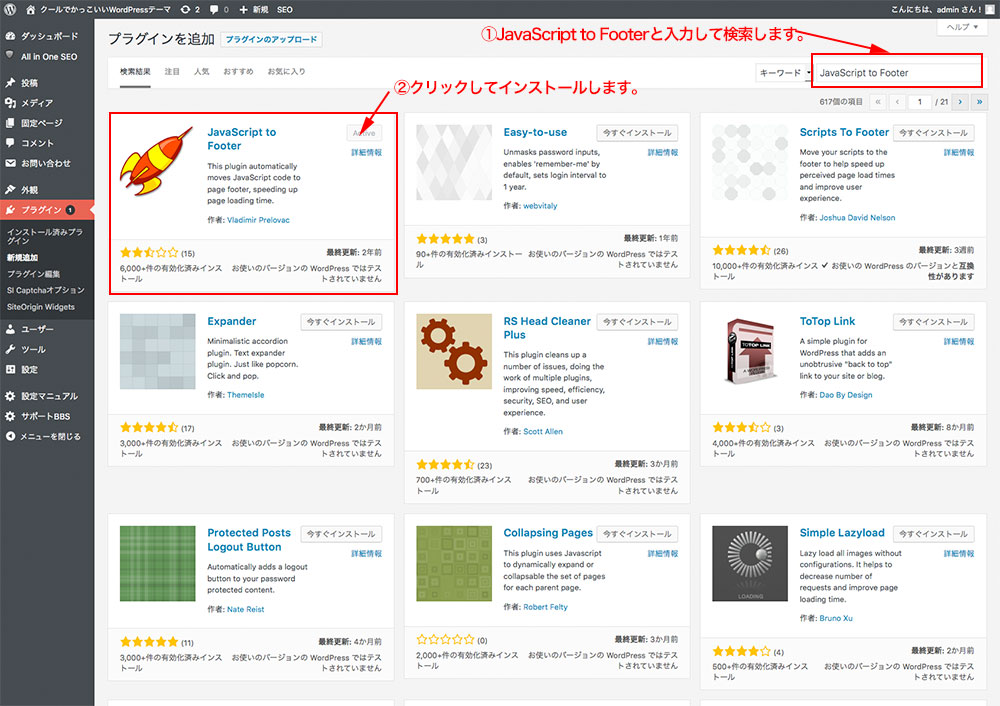Click プラグインのアップロード button
The height and width of the screenshot is (706, 1000).
tap(271, 40)
